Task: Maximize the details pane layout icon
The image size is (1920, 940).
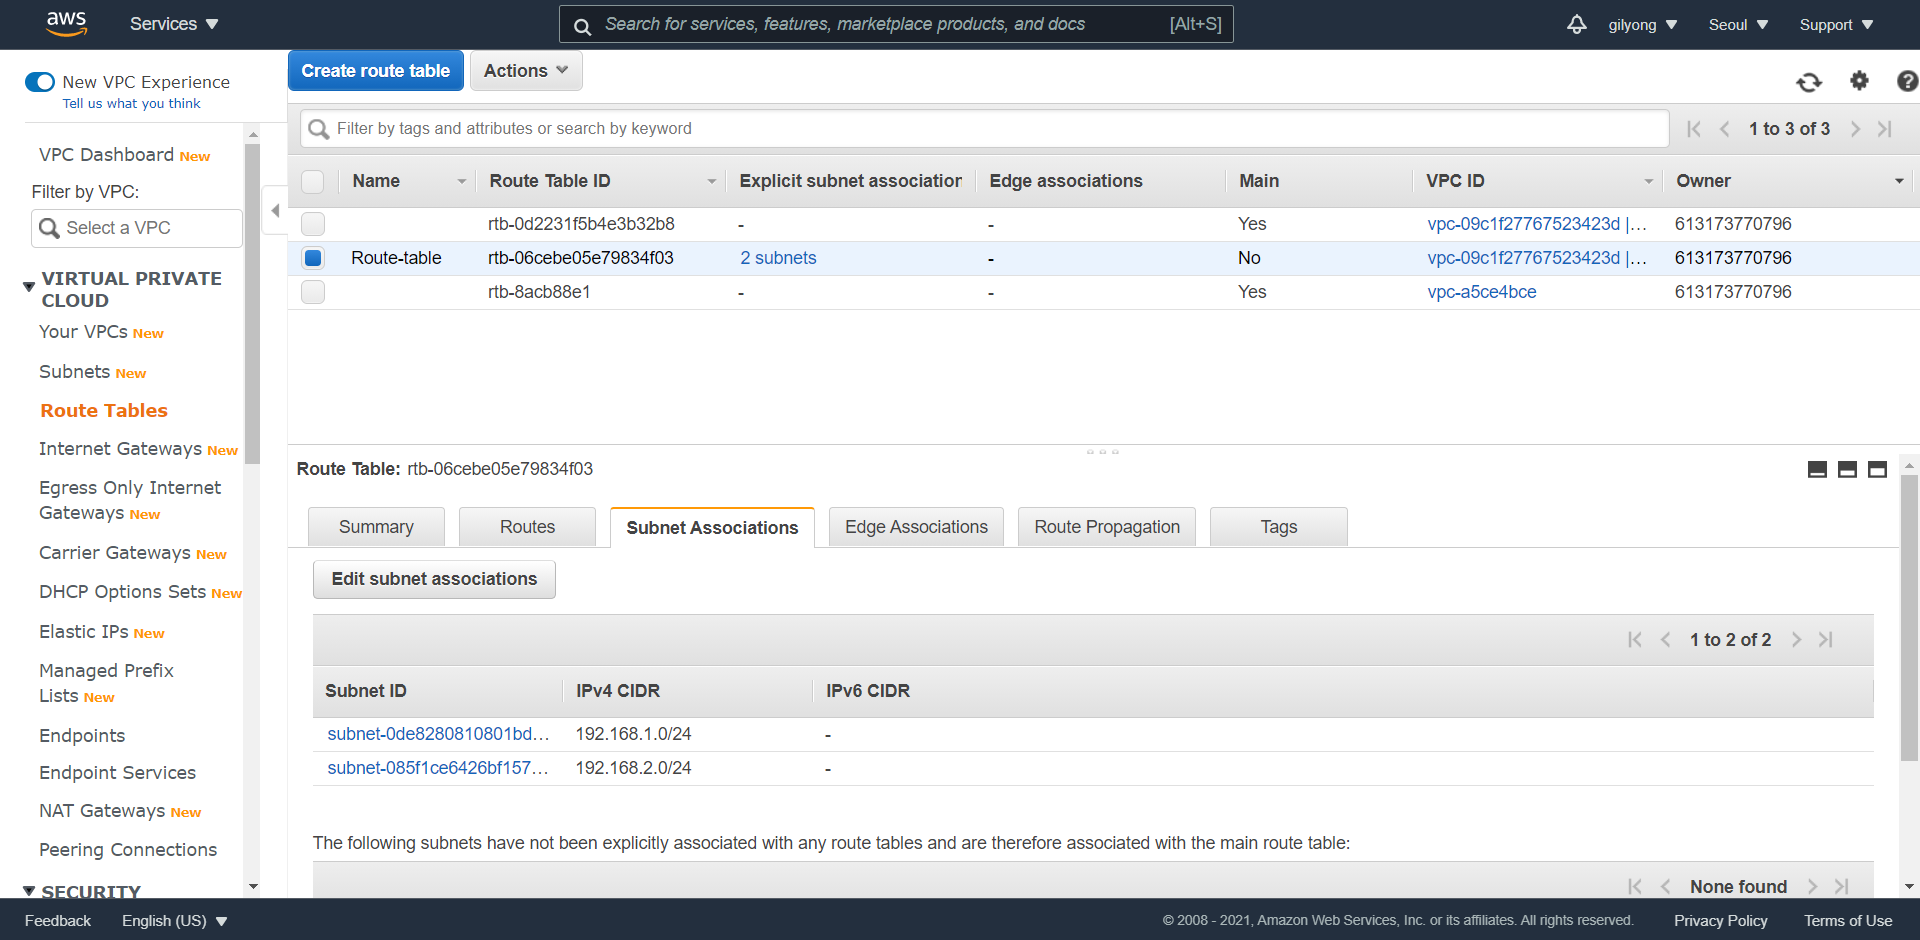Action: pos(1877,469)
